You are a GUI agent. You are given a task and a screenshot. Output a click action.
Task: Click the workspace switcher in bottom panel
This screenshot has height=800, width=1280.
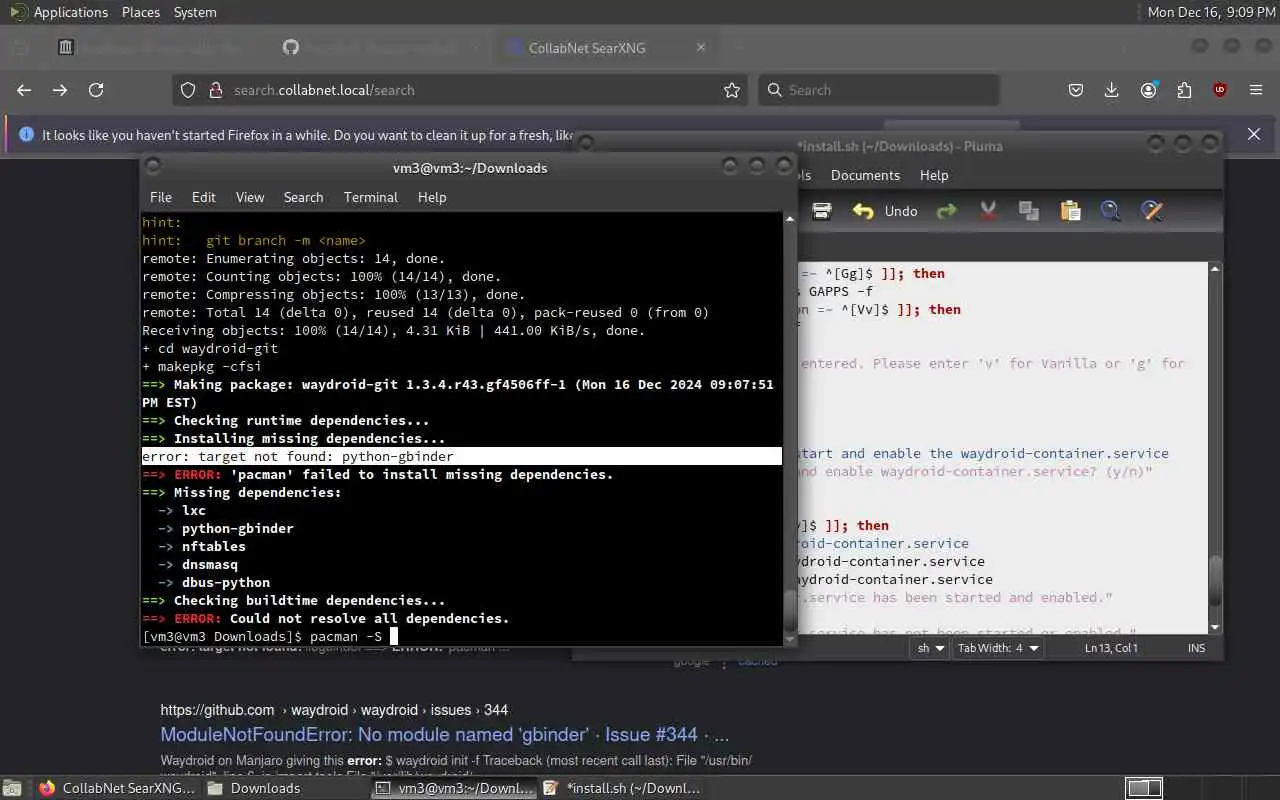1145,788
